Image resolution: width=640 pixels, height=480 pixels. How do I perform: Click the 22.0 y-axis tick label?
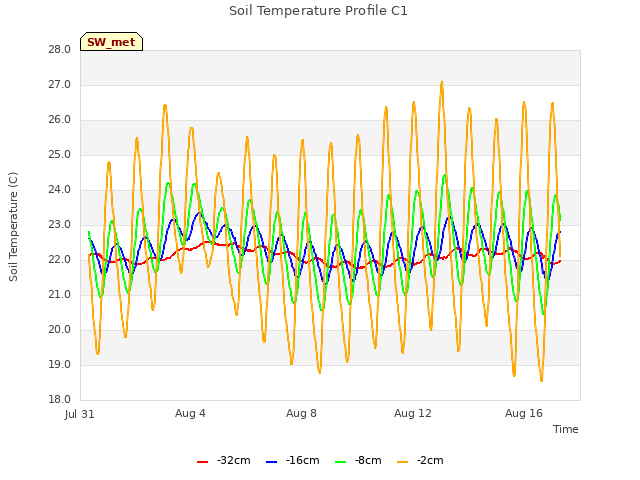click(60, 260)
